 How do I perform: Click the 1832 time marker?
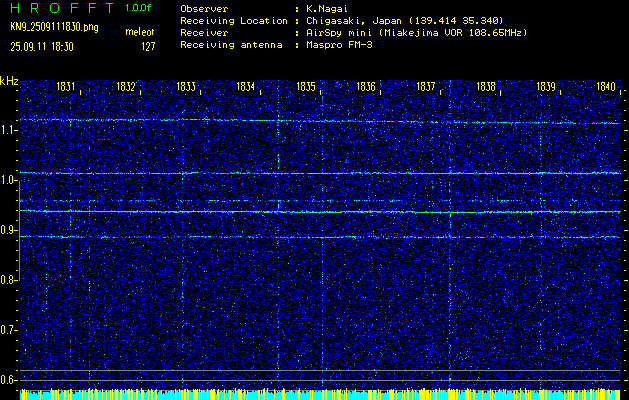coord(126,86)
